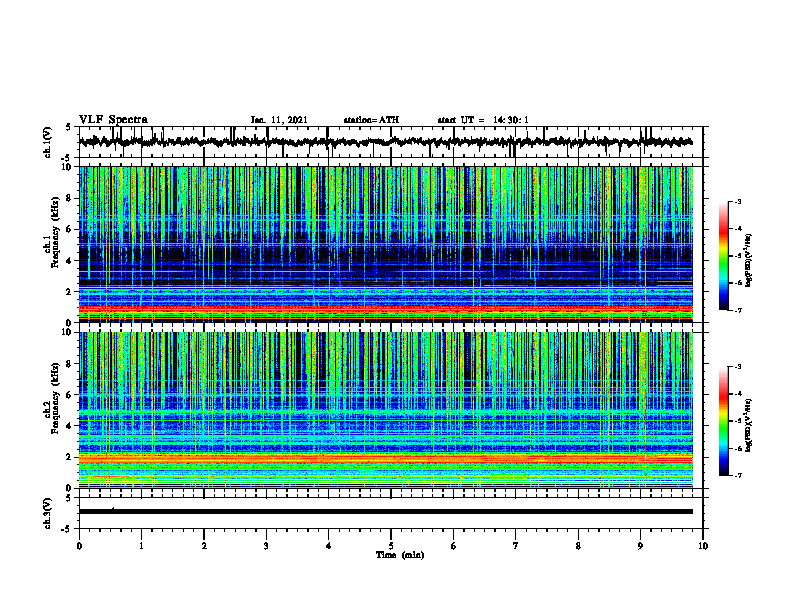Click the date text 'Jan. 11, 2021'

[x=279, y=120]
